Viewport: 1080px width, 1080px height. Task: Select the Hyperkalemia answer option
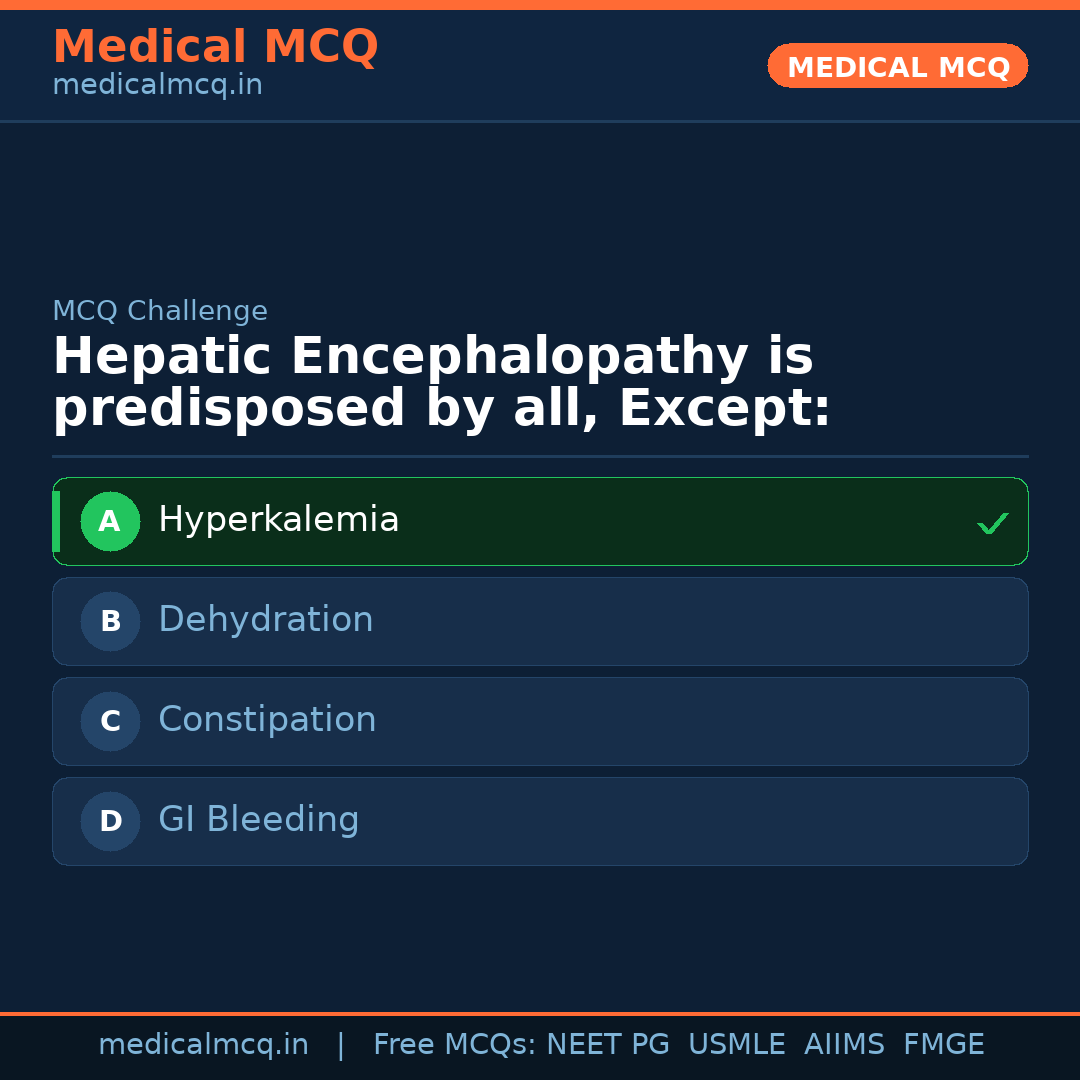540,521
